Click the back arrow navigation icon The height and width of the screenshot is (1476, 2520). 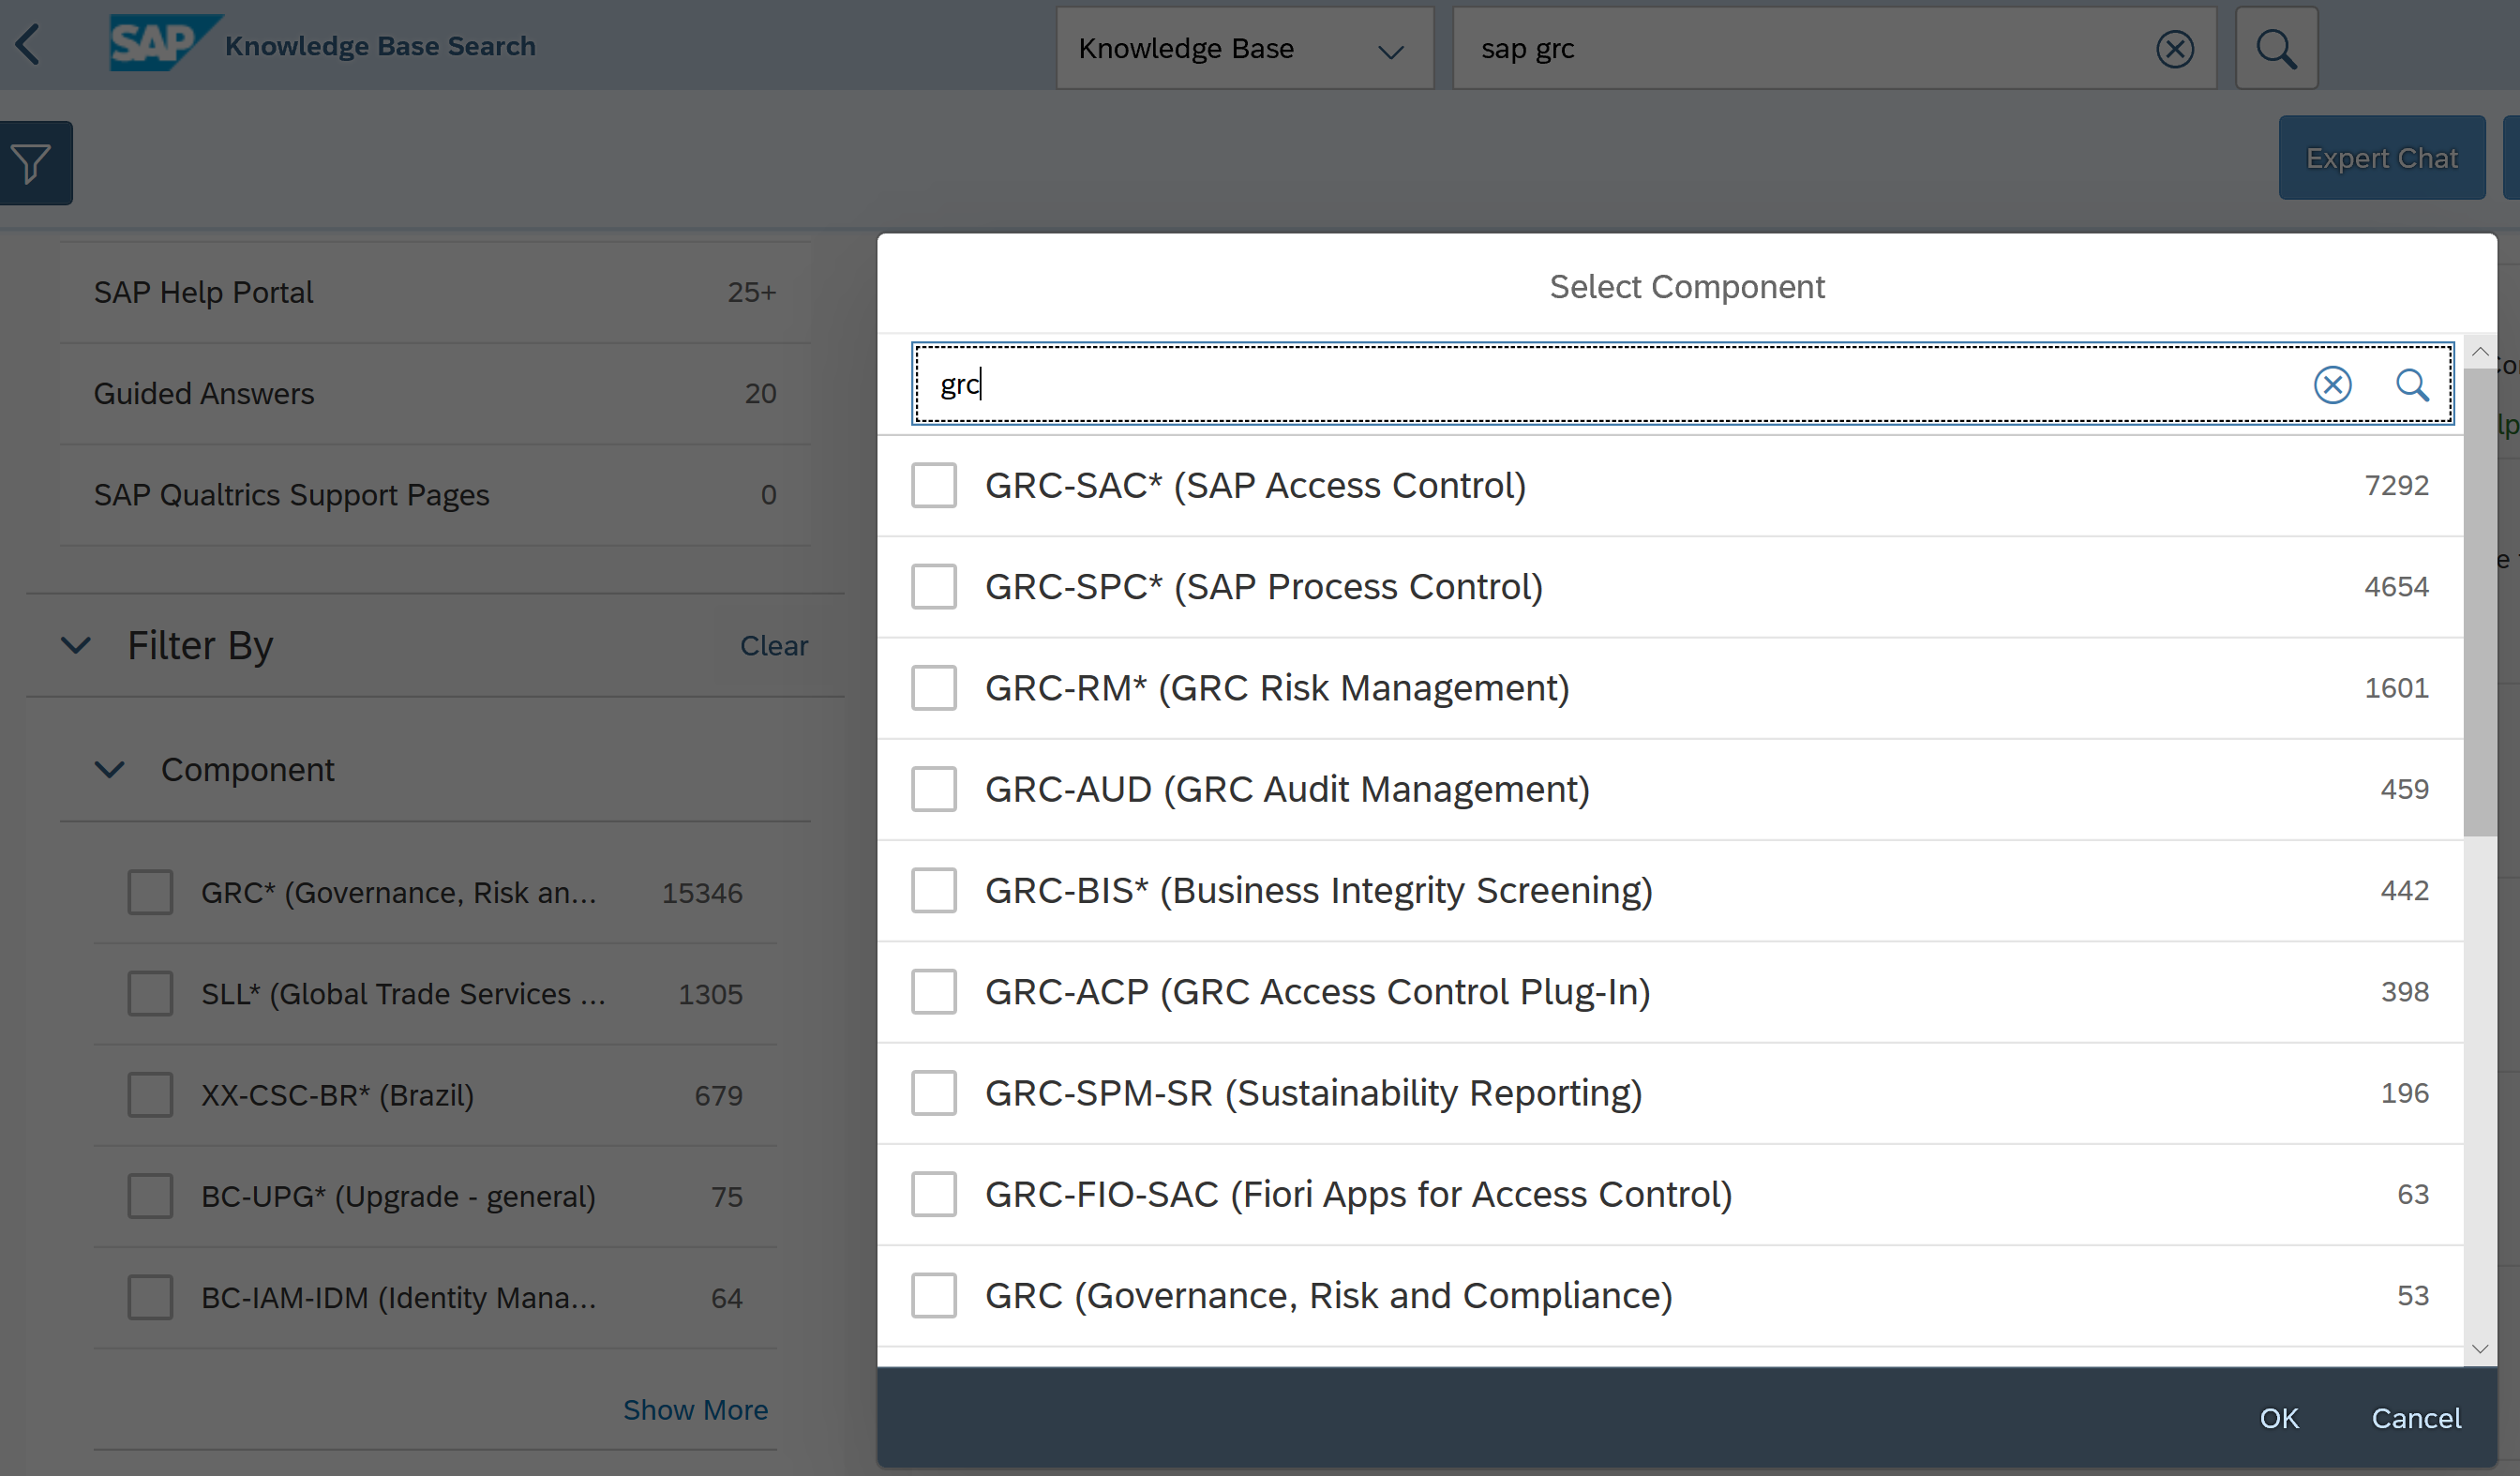pyautogui.click(x=29, y=45)
